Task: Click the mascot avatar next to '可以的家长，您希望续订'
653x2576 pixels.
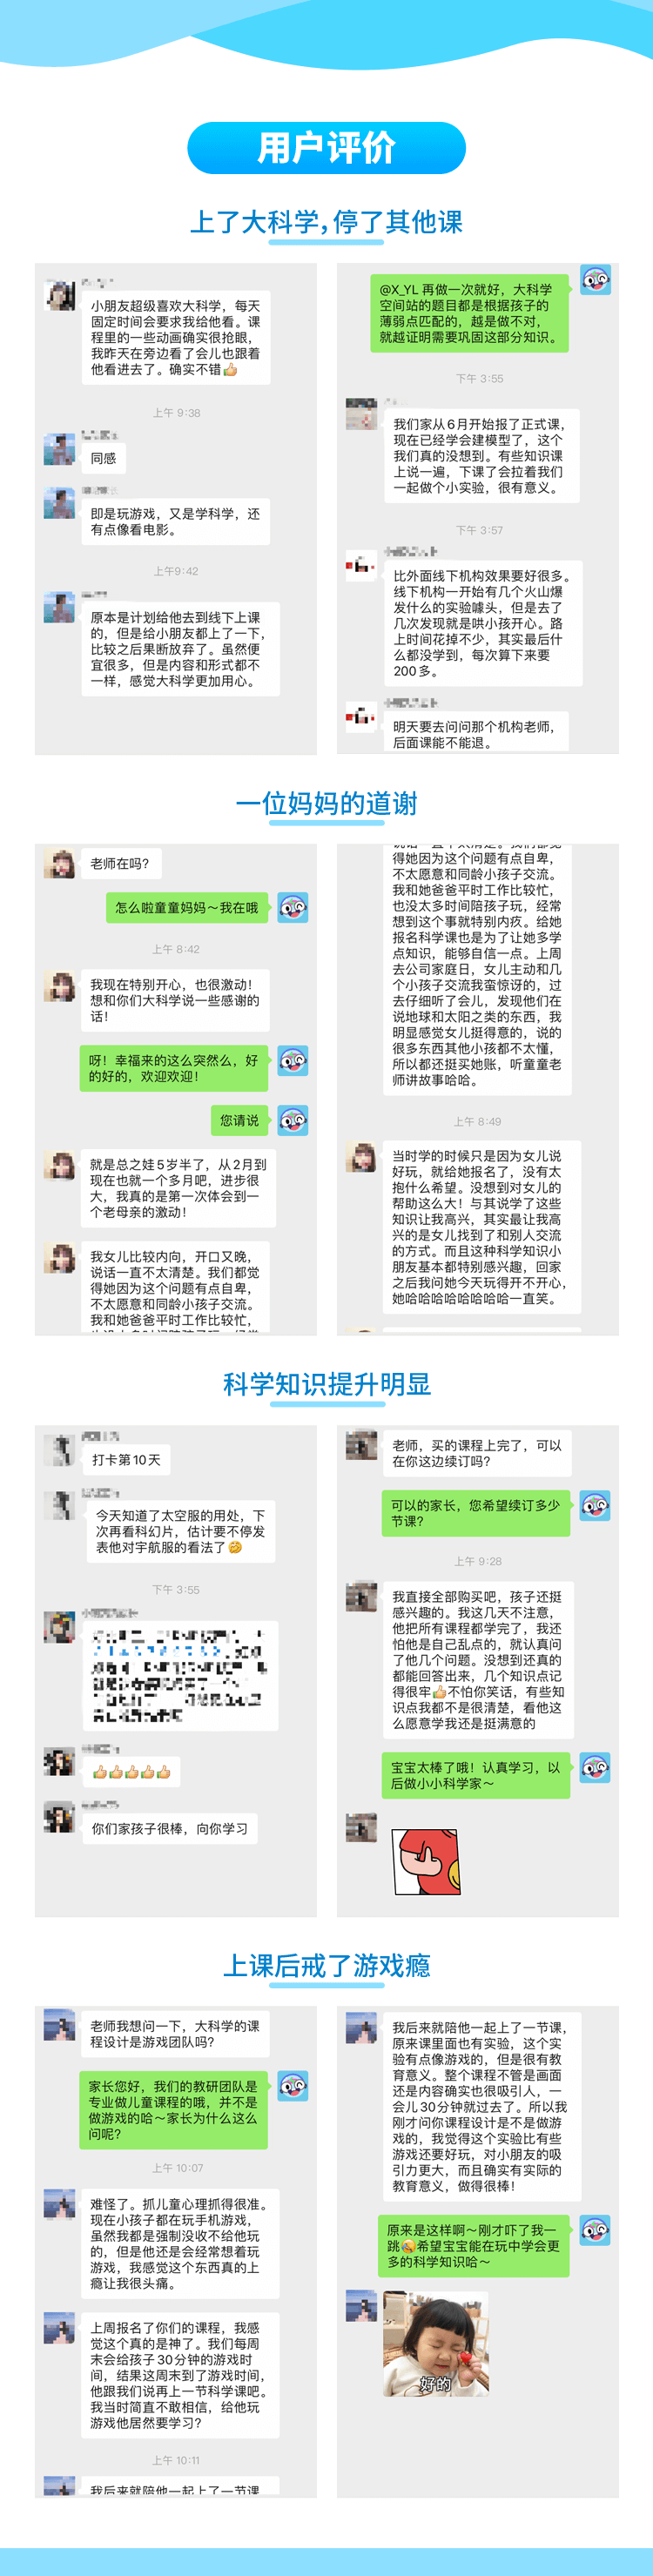Action: [595, 1505]
